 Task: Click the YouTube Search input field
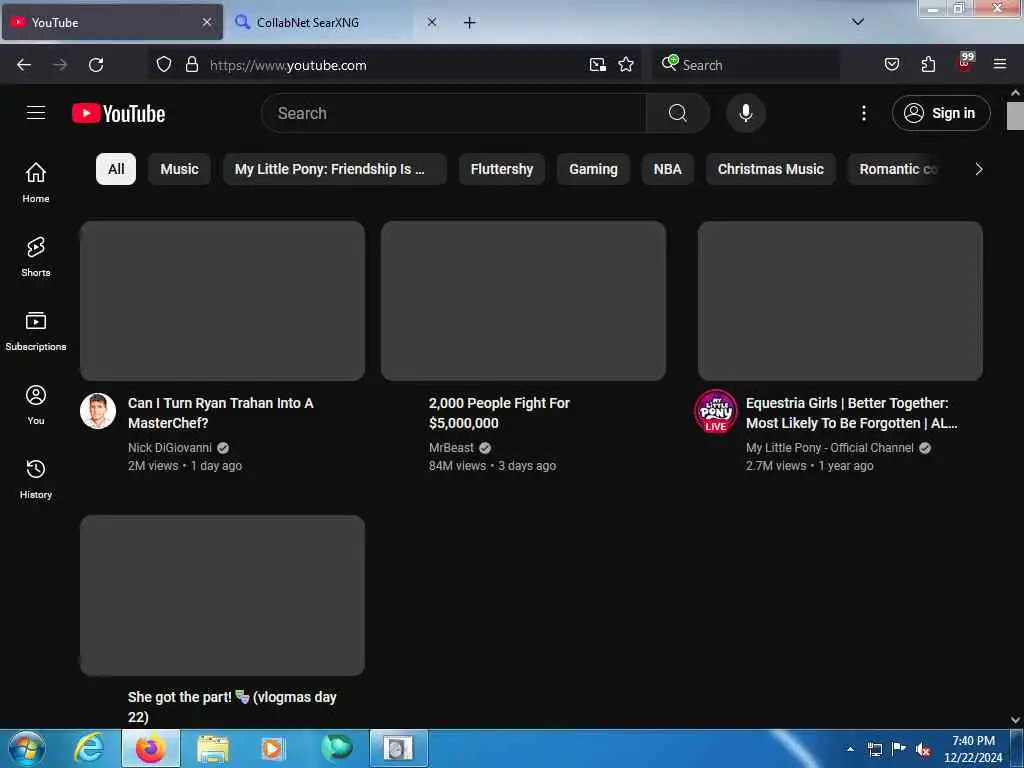pyautogui.click(x=454, y=113)
